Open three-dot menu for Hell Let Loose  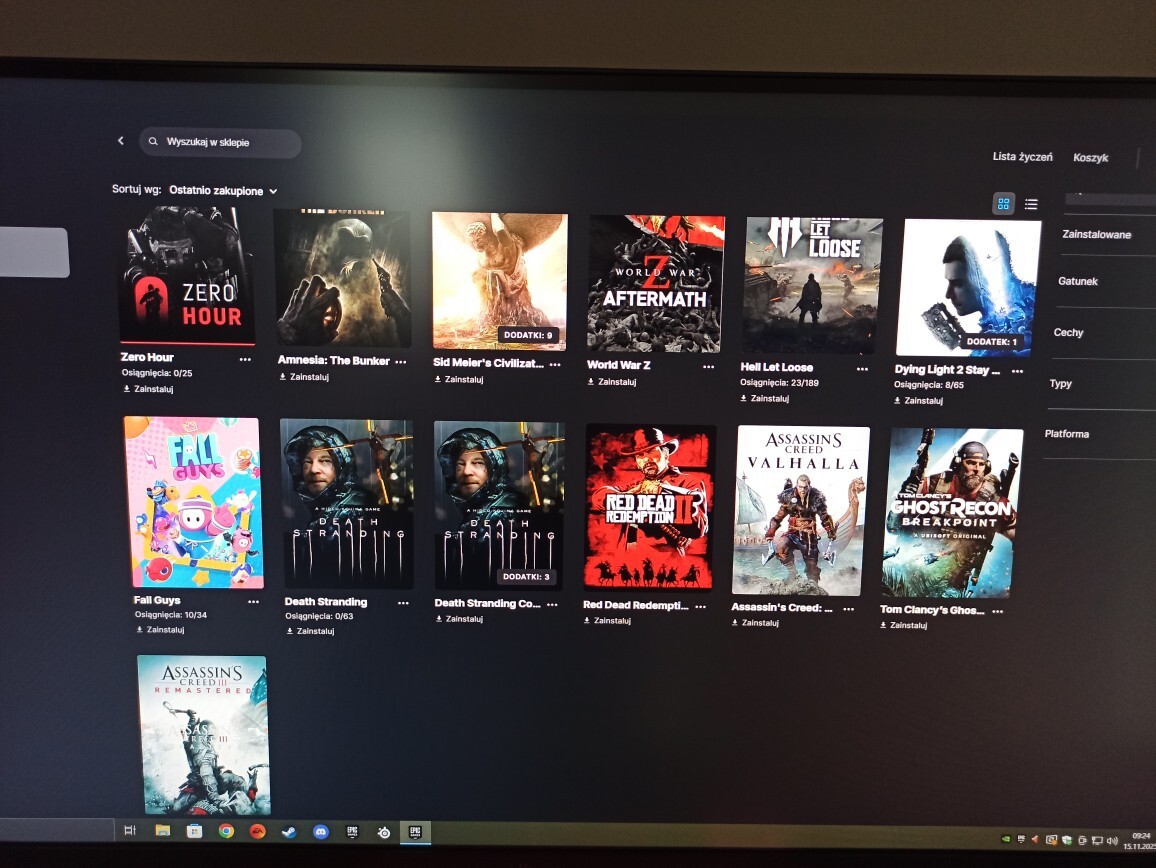(862, 369)
